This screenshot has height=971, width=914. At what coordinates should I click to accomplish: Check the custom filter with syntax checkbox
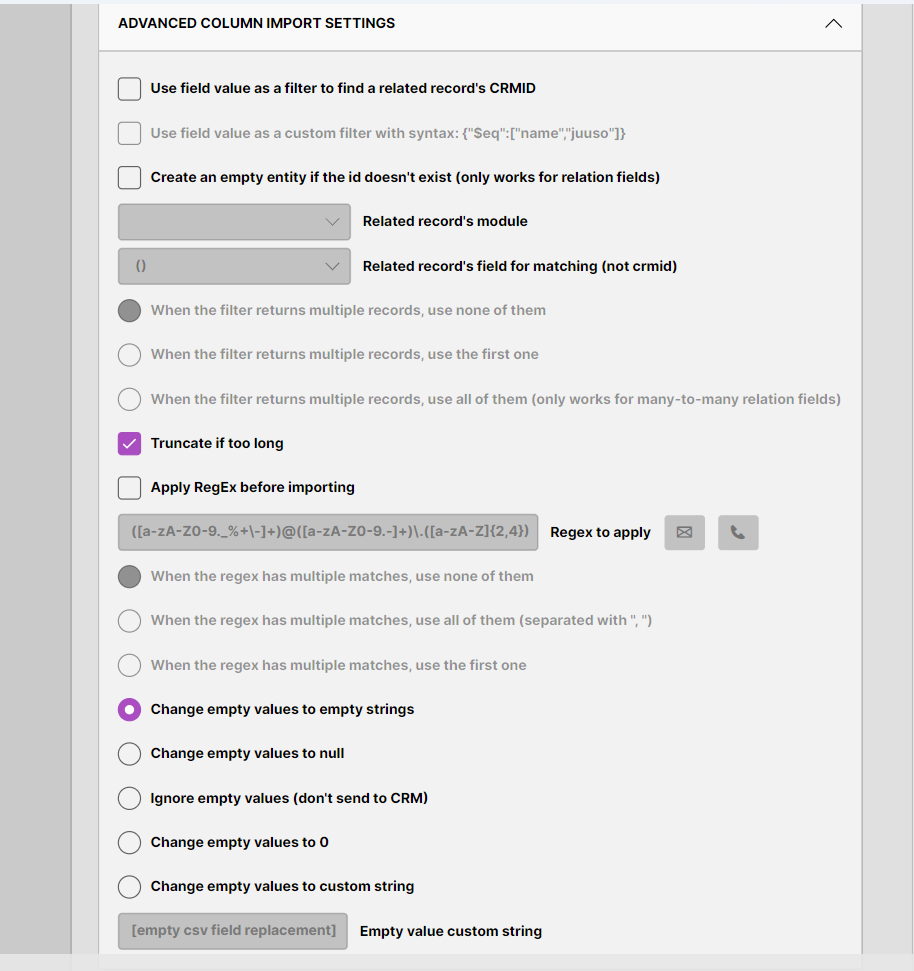[x=129, y=133]
